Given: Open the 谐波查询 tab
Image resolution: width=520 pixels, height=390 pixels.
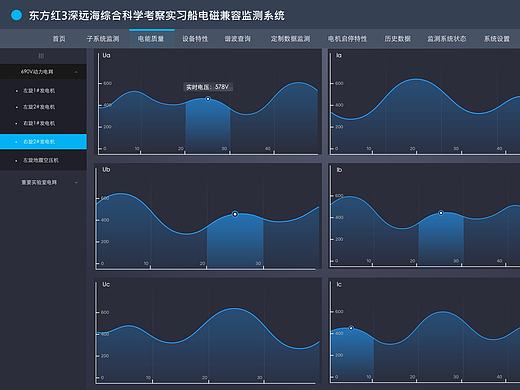Looking at the screenshot, I should [238, 39].
